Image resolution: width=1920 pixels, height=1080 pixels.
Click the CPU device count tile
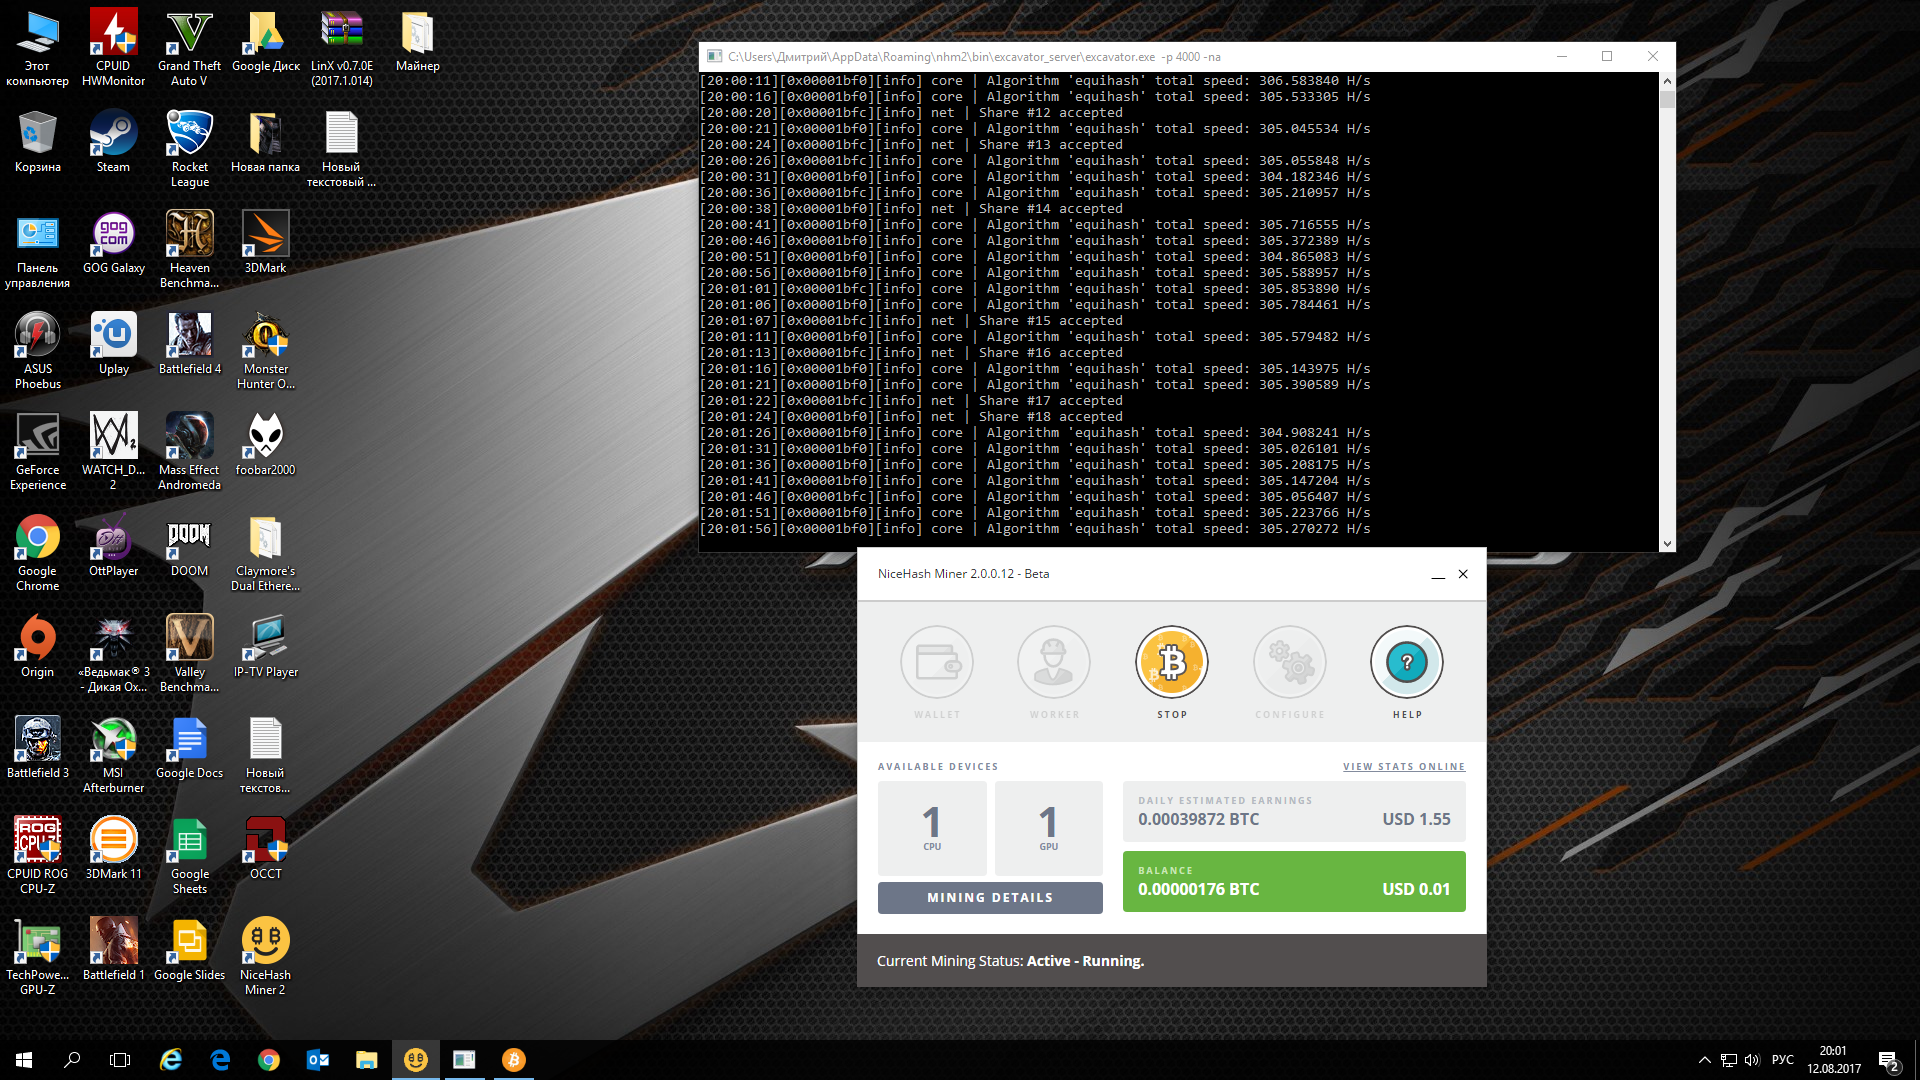click(x=931, y=828)
